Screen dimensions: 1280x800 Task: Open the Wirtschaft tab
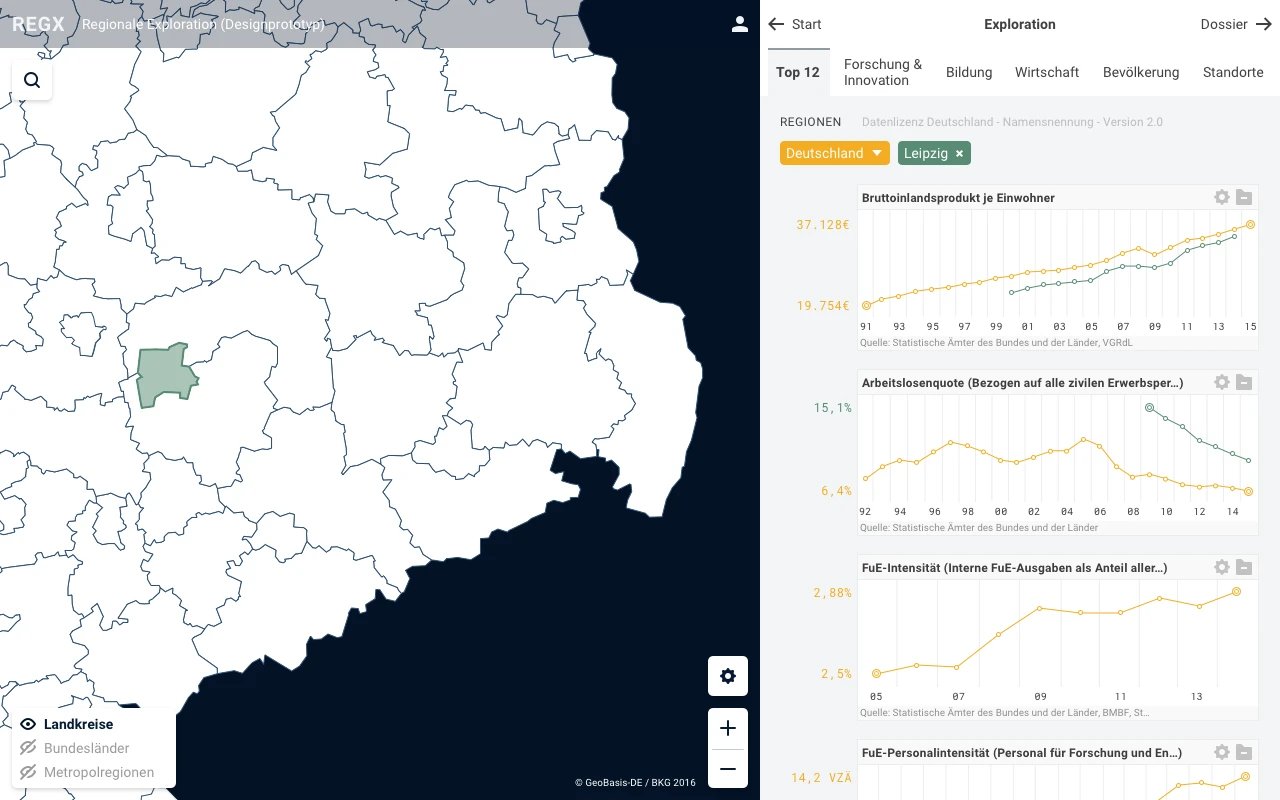(1046, 72)
